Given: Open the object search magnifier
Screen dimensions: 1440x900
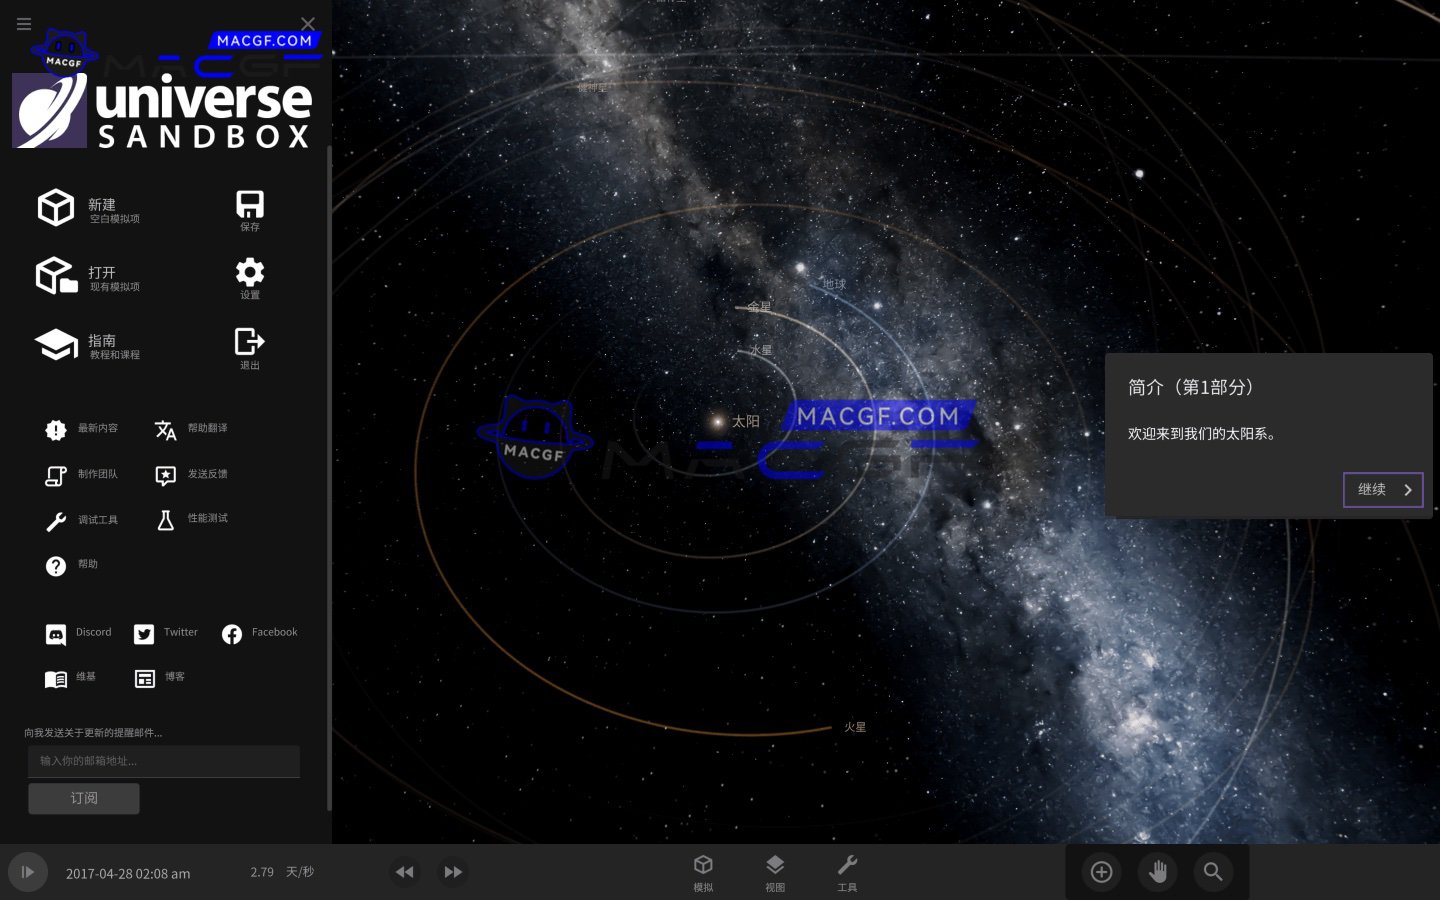Looking at the screenshot, I should tap(1214, 872).
